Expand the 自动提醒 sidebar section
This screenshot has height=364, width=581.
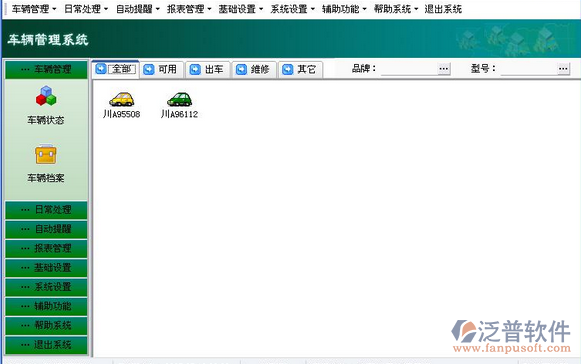point(46,229)
